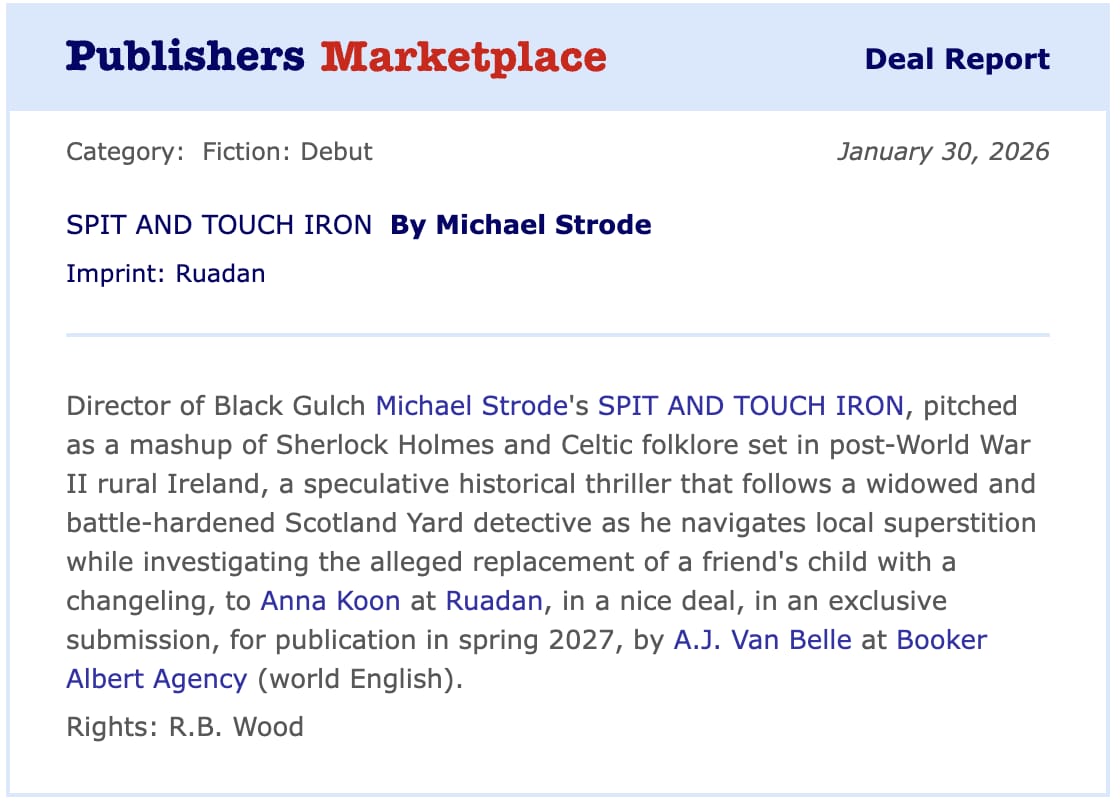
Task: Click the horizontal divider under the imprint
Action: [558, 334]
